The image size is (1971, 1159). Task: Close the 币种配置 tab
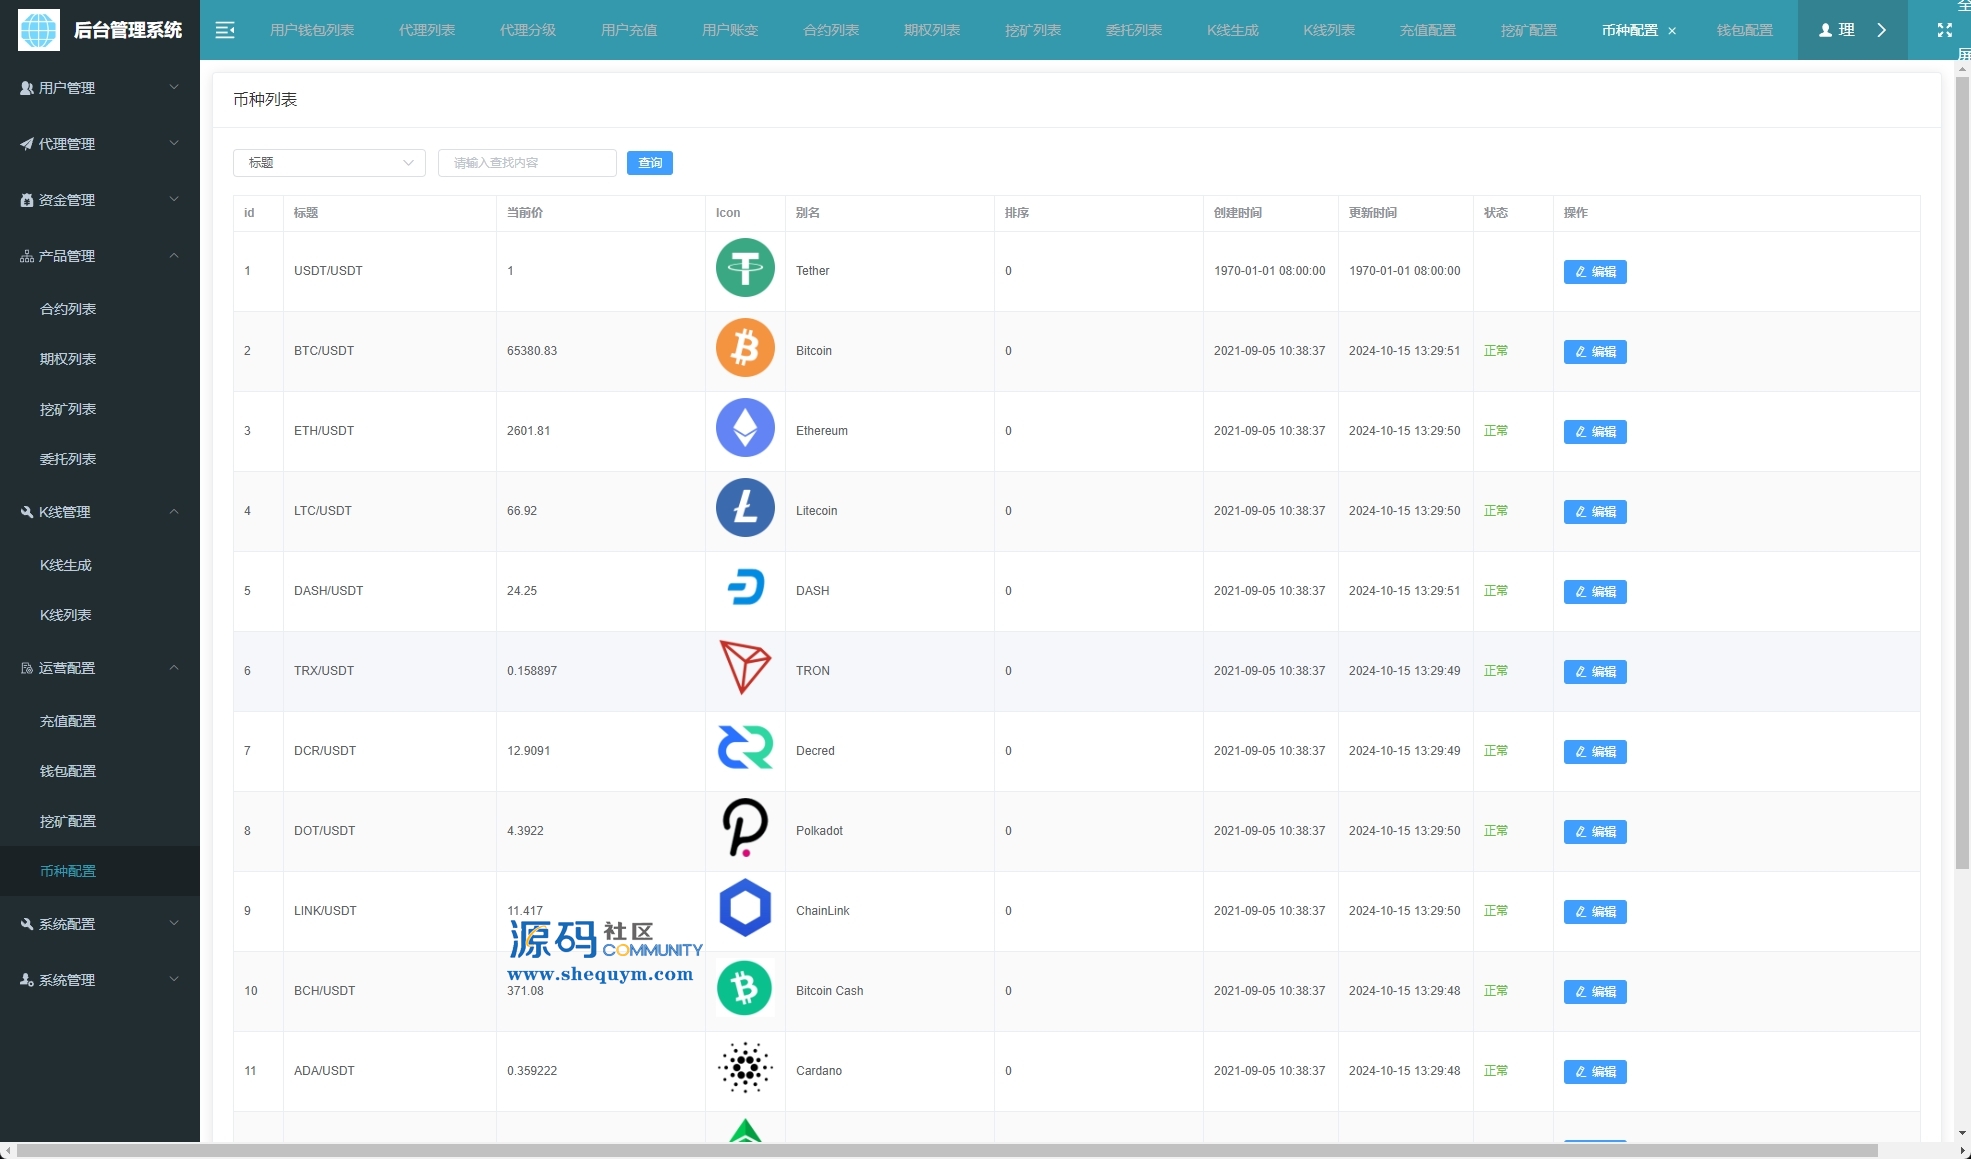point(1672,31)
